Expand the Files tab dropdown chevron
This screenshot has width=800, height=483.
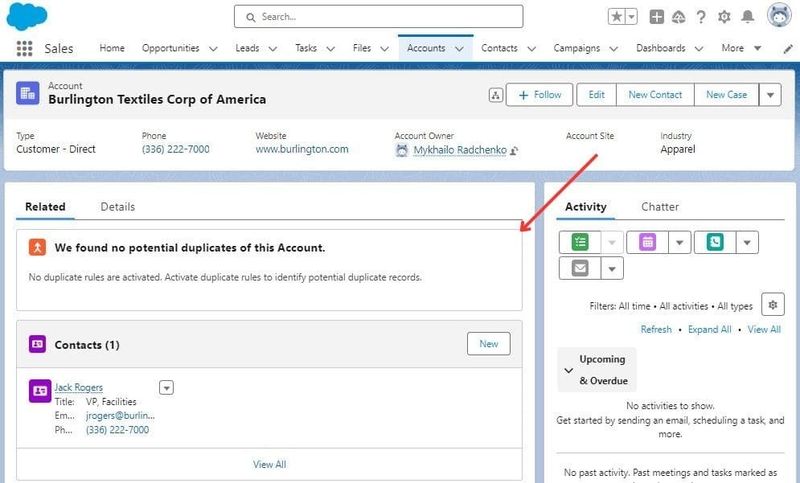coord(385,49)
